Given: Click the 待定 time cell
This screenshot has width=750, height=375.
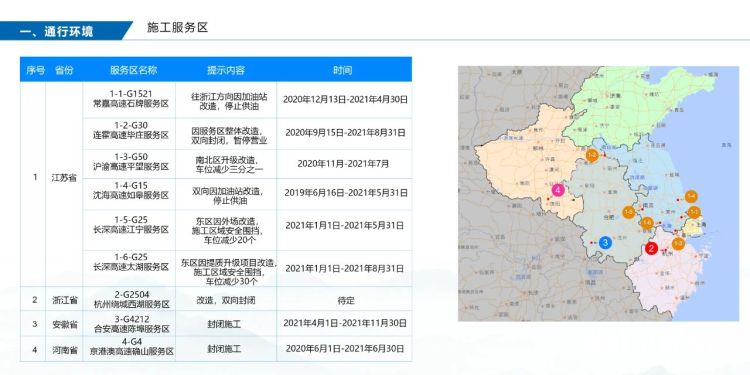Looking at the screenshot, I should (x=344, y=300).
